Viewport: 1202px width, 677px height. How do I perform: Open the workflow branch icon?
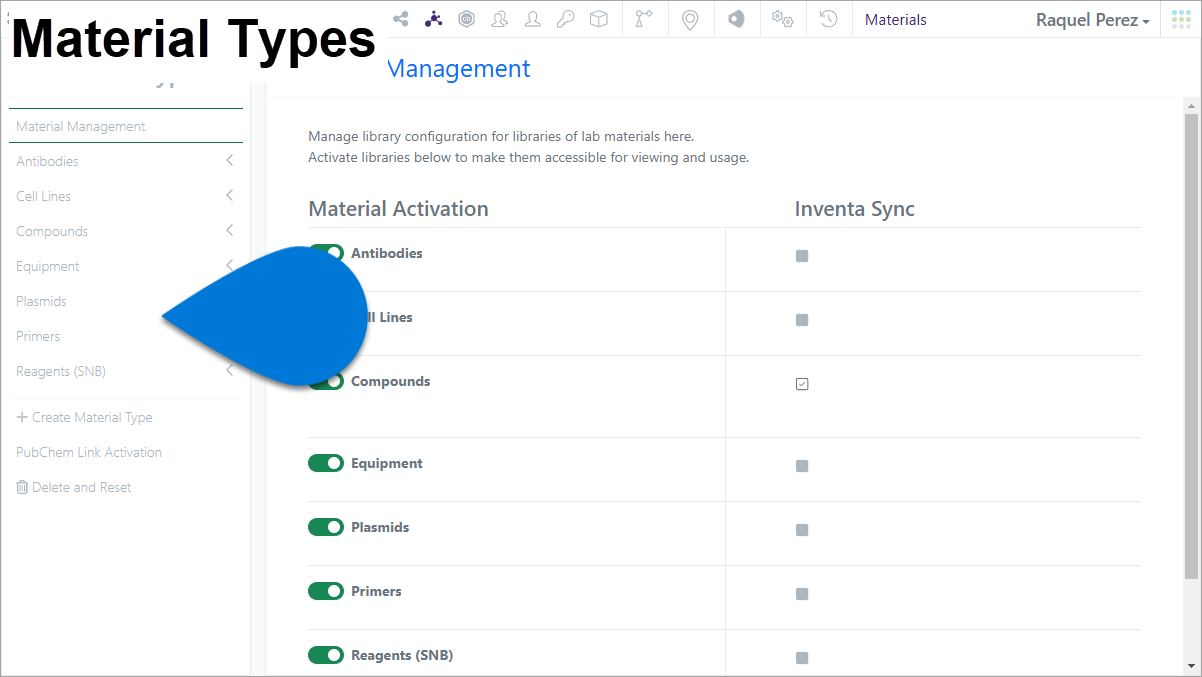(644, 19)
